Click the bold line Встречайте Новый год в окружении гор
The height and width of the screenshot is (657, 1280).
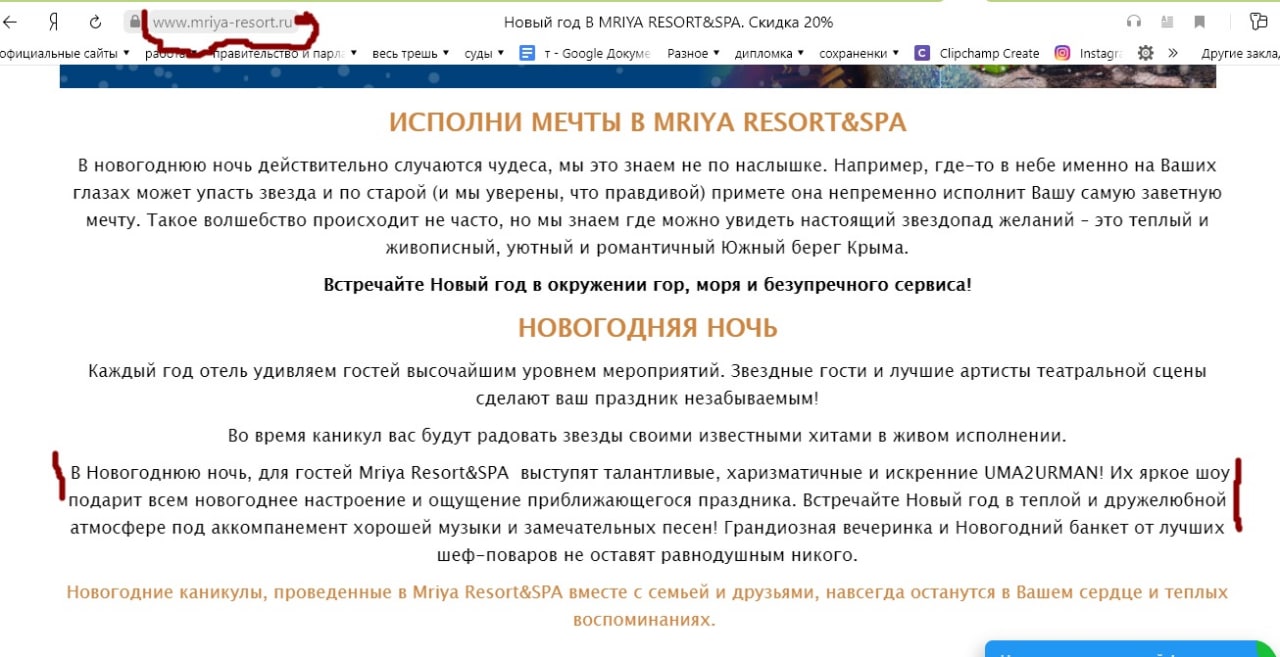click(x=647, y=284)
